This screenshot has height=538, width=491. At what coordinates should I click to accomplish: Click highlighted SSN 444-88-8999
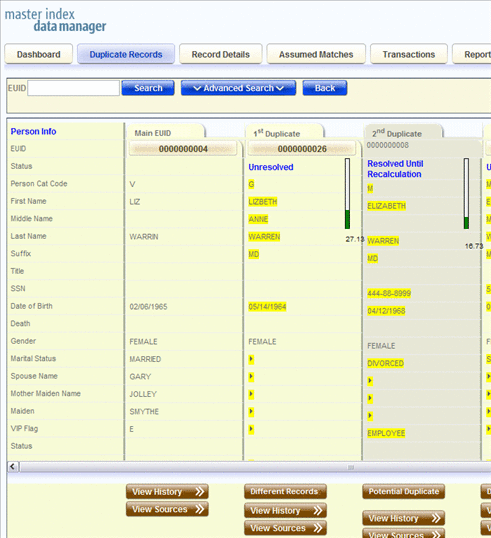click(389, 293)
